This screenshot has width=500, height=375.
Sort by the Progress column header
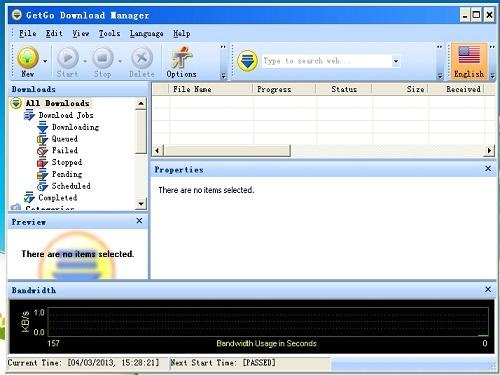pyautogui.click(x=284, y=89)
